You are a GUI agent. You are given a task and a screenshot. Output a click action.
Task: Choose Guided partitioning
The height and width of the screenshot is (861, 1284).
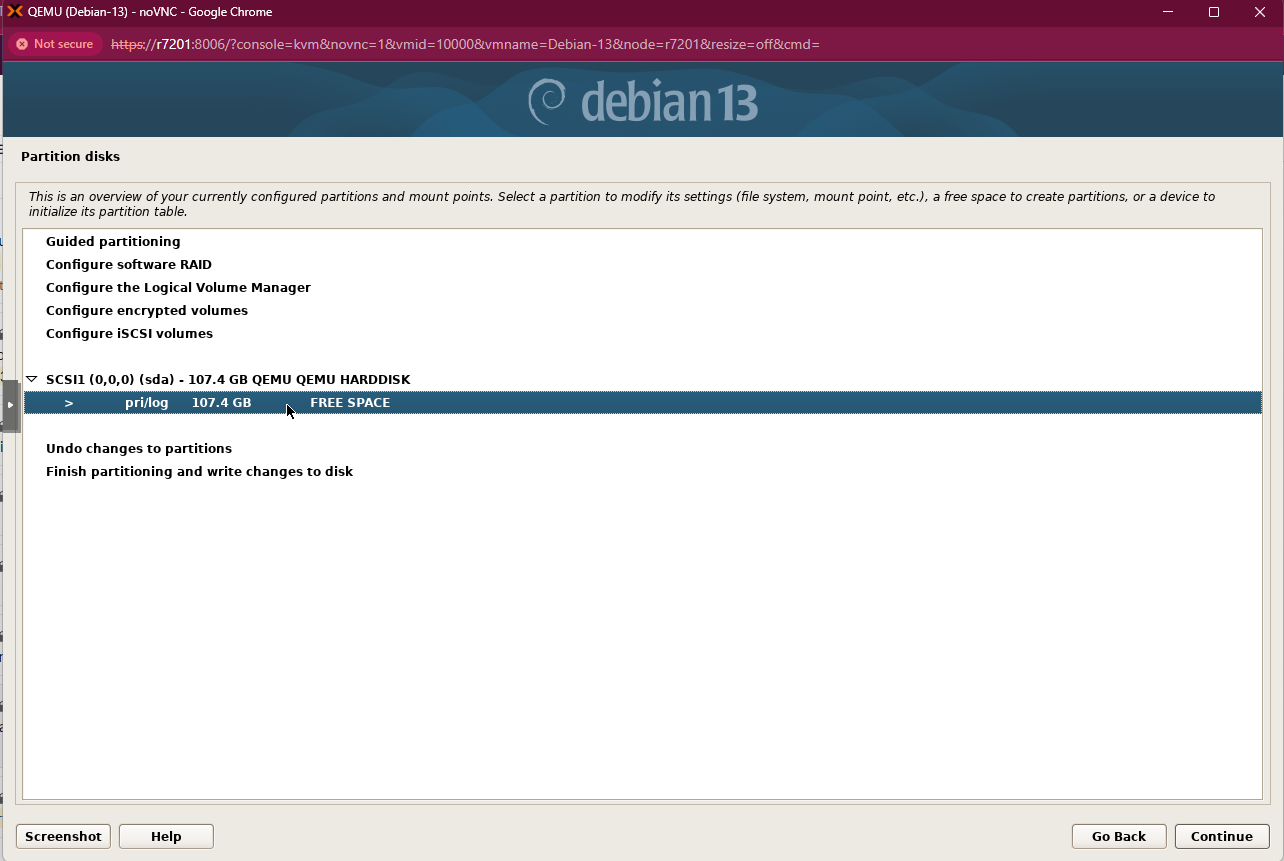point(113,242)
